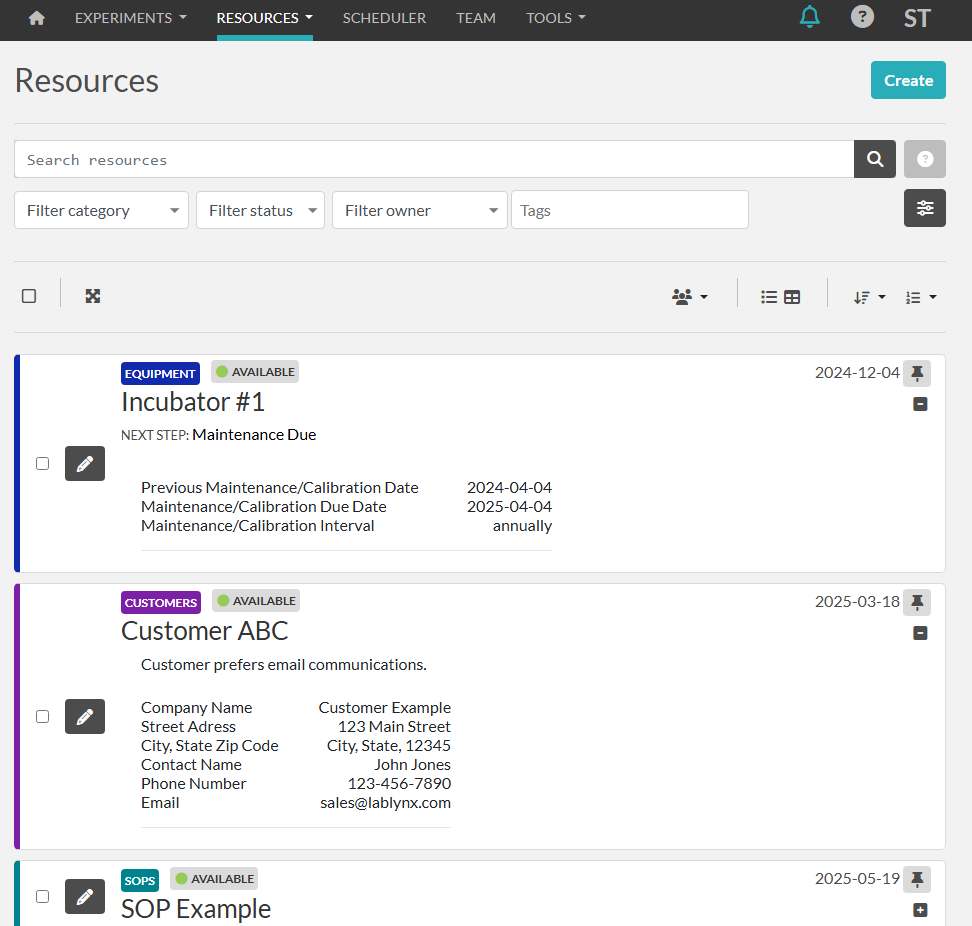Check the Incubator #1 checkbox
The width and height of the screenshot is (972, 926).
coord(42,463)
